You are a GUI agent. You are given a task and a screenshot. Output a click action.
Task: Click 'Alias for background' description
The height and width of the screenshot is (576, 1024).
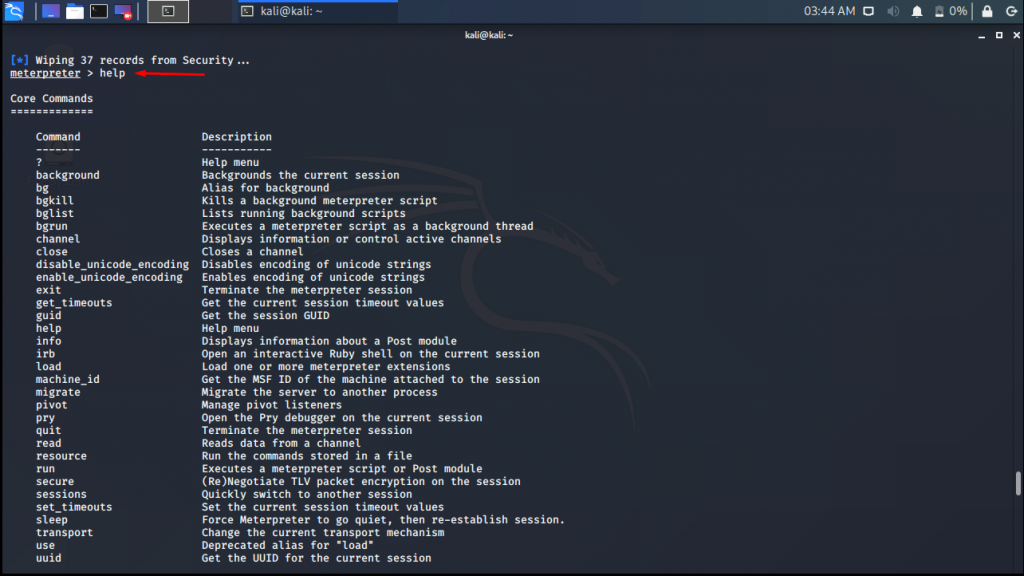[x=265, y=188]
